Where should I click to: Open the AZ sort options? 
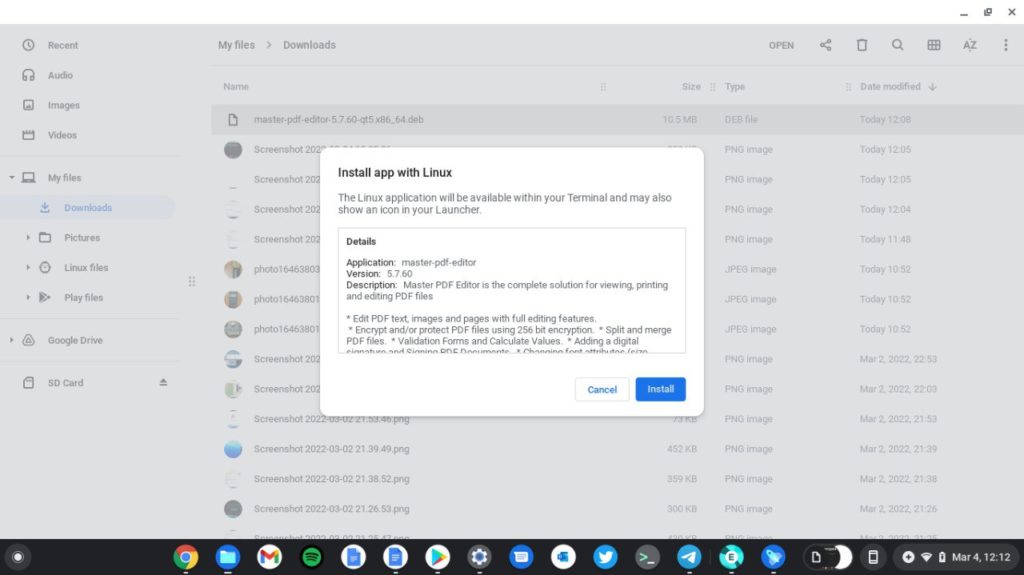coord(969,44)
